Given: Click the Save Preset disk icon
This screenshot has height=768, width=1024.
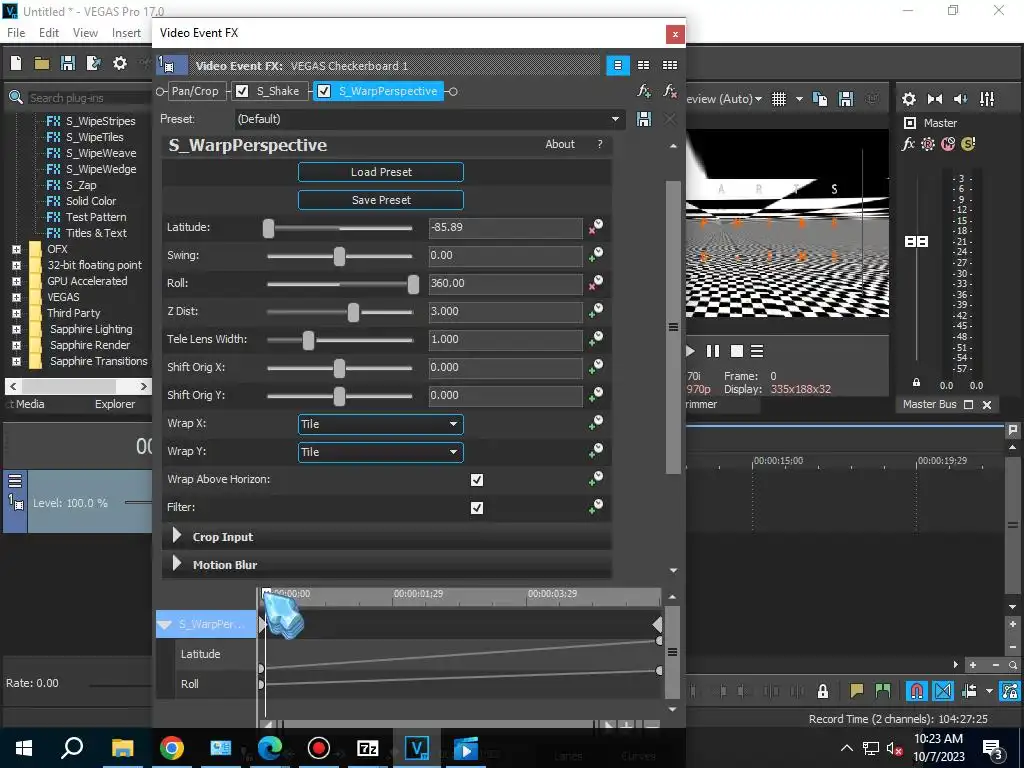Looking at the screenshot, I should pyautogui.click(x=644, y=119).
